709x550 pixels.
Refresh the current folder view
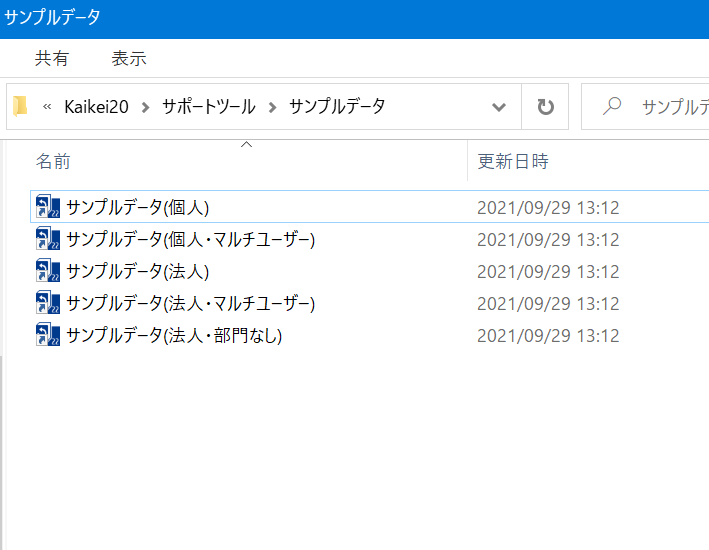(x=545, y=107)
